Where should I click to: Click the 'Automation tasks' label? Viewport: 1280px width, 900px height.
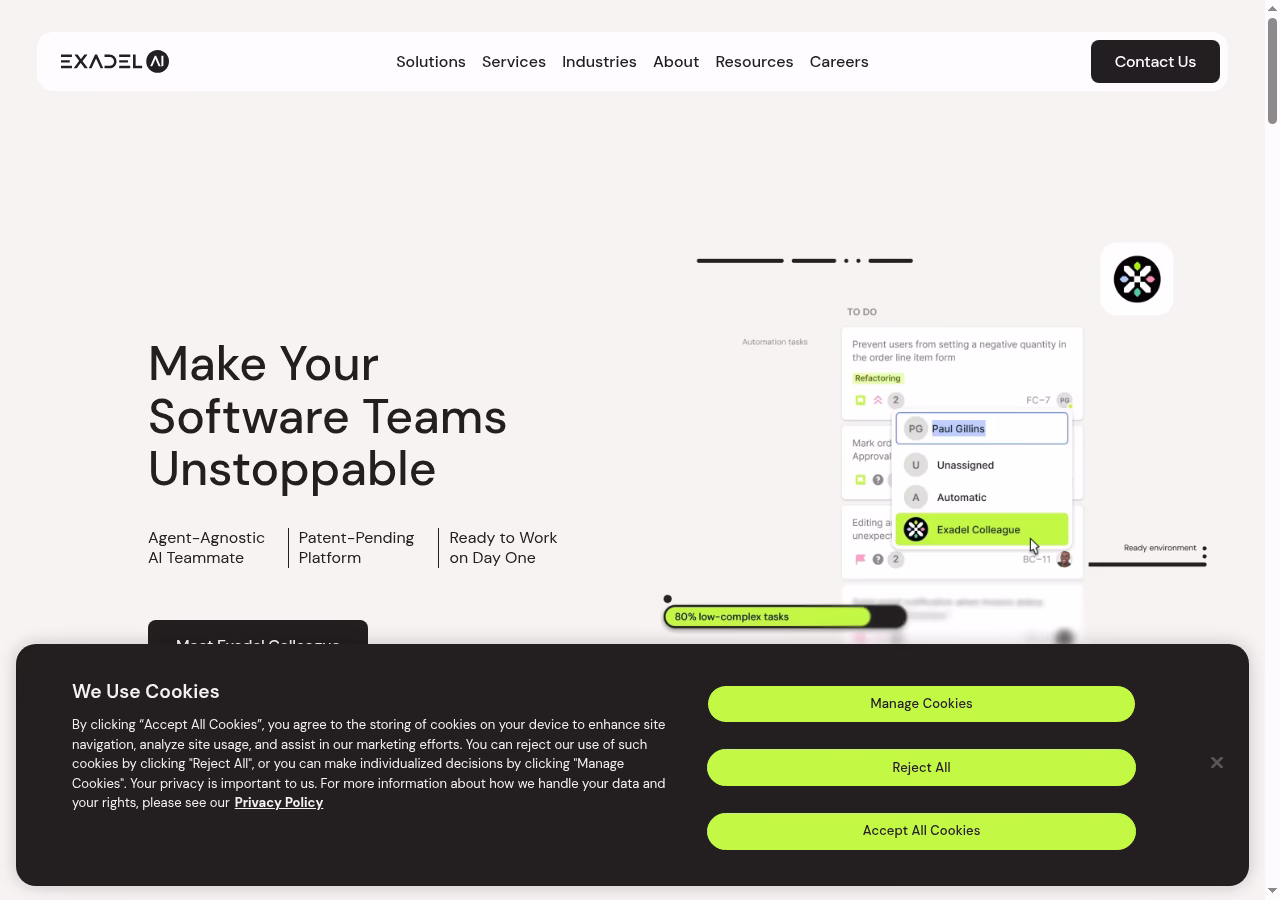(x=775, y=342)
